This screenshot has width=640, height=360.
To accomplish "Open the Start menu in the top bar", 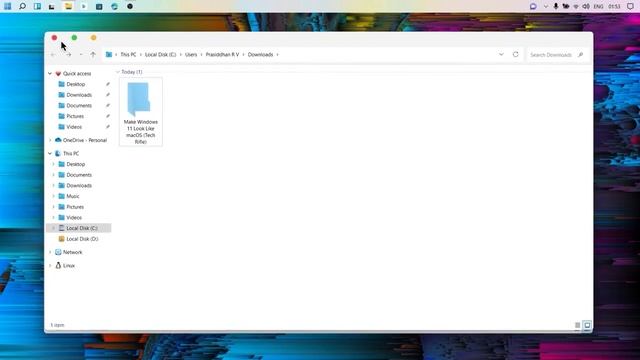I will pos(7,6).
